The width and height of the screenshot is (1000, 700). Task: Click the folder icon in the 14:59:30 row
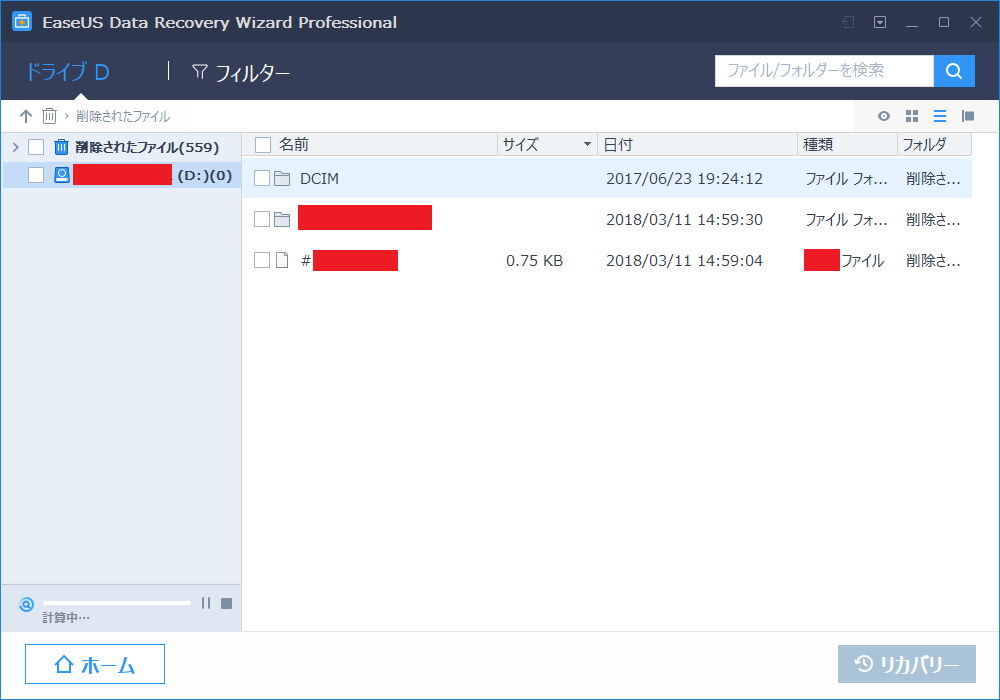(282, 219)
